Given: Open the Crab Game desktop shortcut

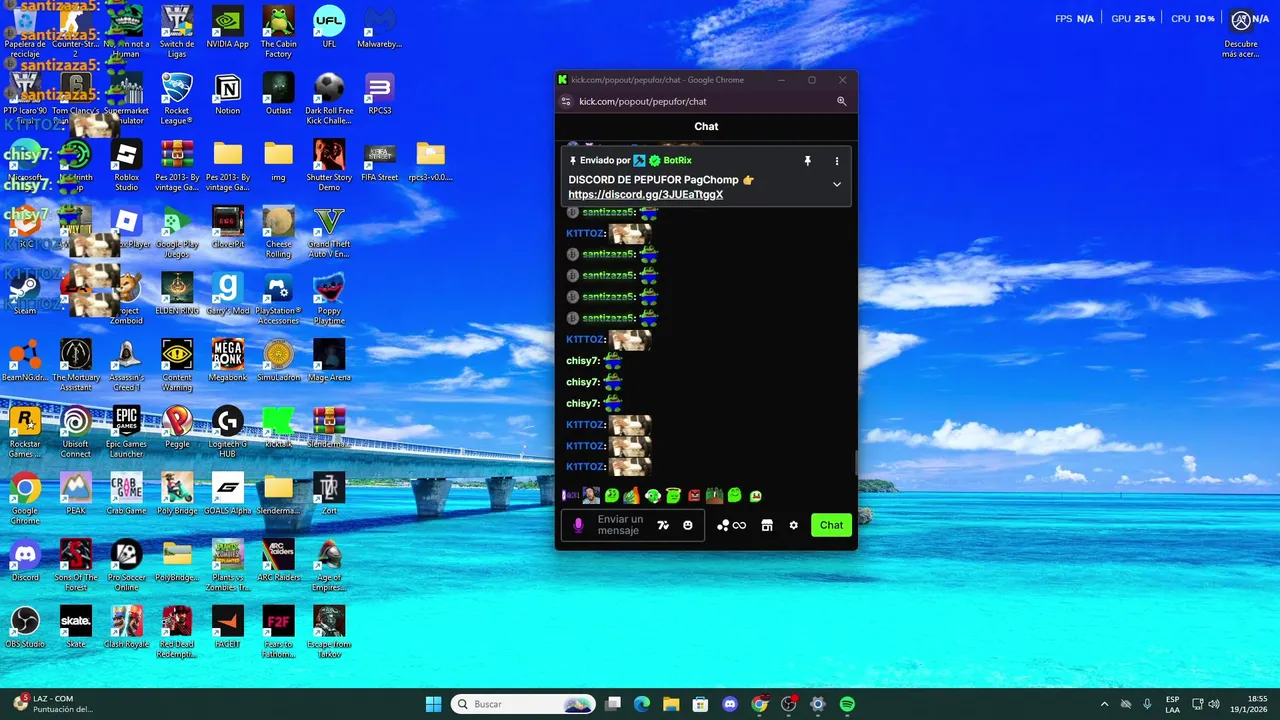Looking at the screenshot, I should 126,493.
